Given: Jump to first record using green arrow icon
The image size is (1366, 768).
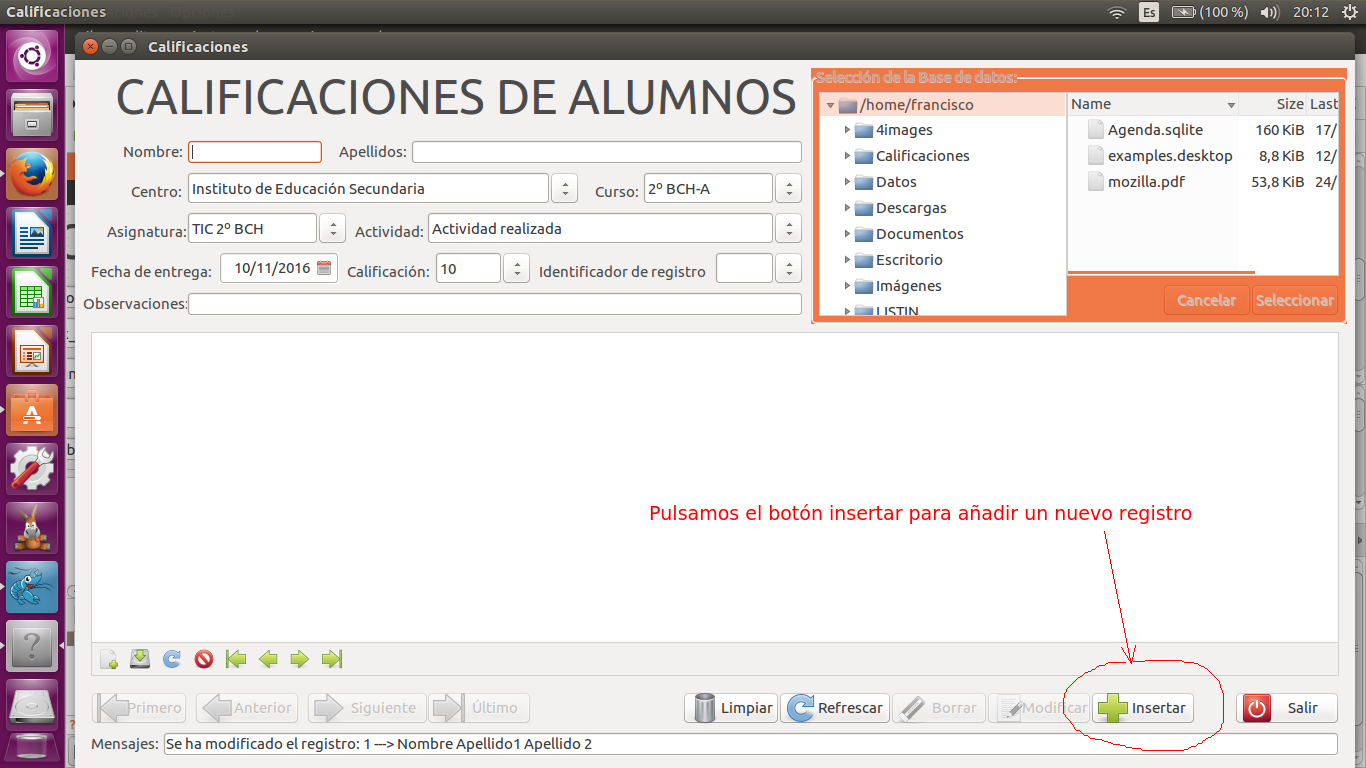Looking at the screenshot, I should coord(235,659).
